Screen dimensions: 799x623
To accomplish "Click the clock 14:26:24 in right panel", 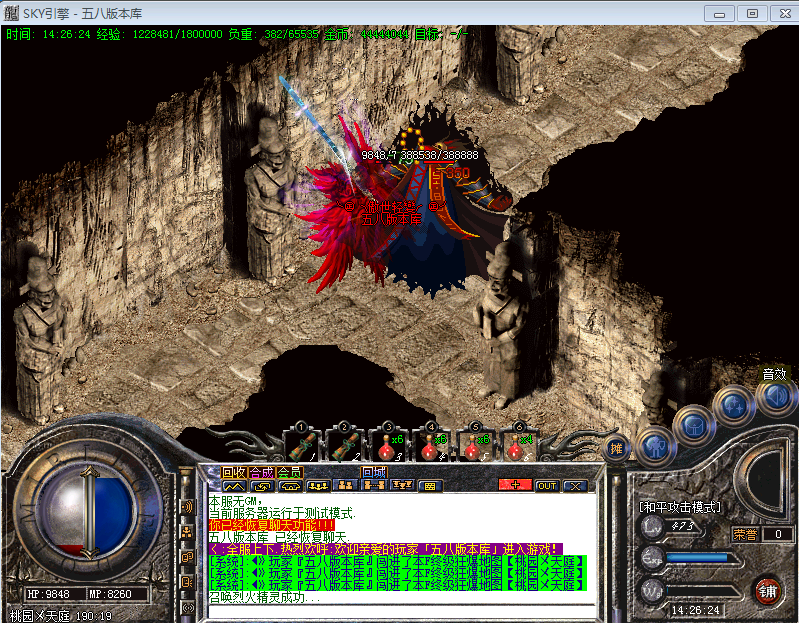I will coord(696,610).
